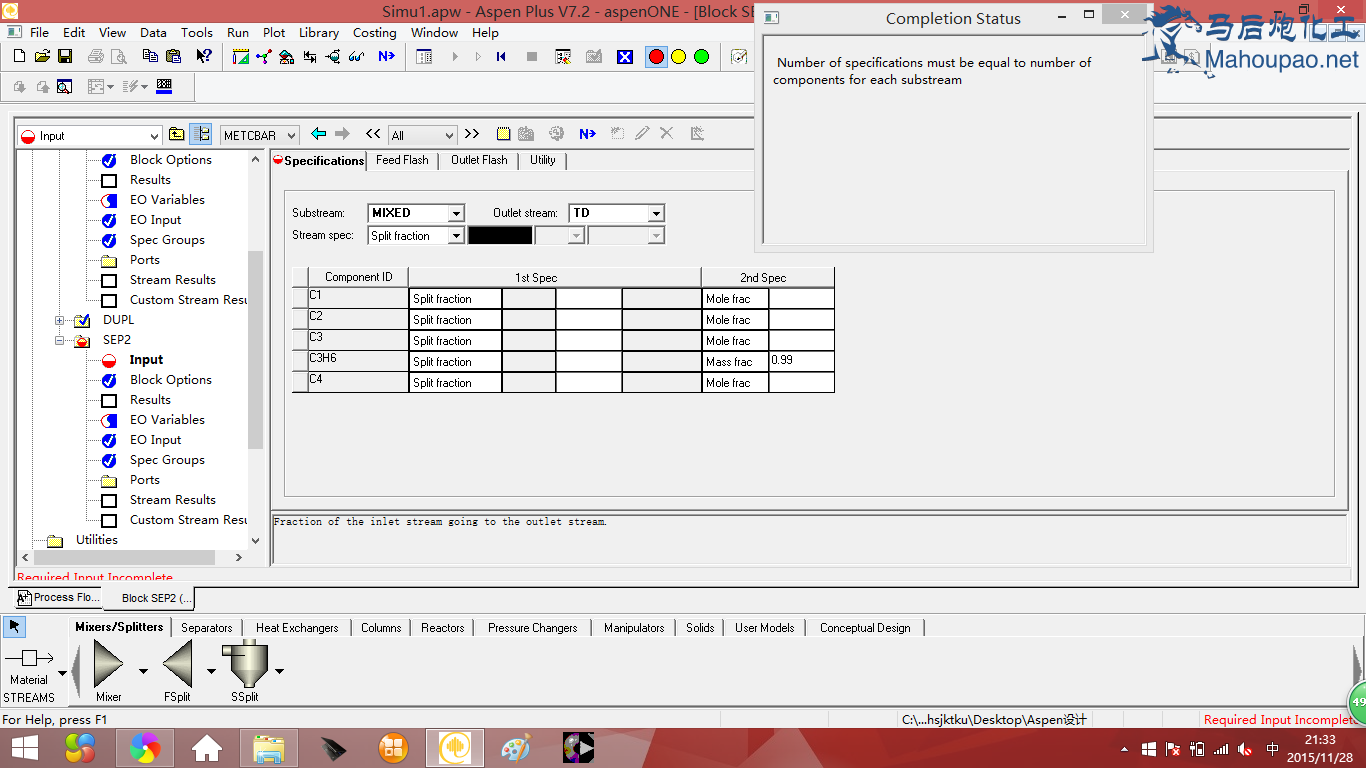Select the Mixer block model
The image size is (1366, 768).
click(x=108, y=666)
